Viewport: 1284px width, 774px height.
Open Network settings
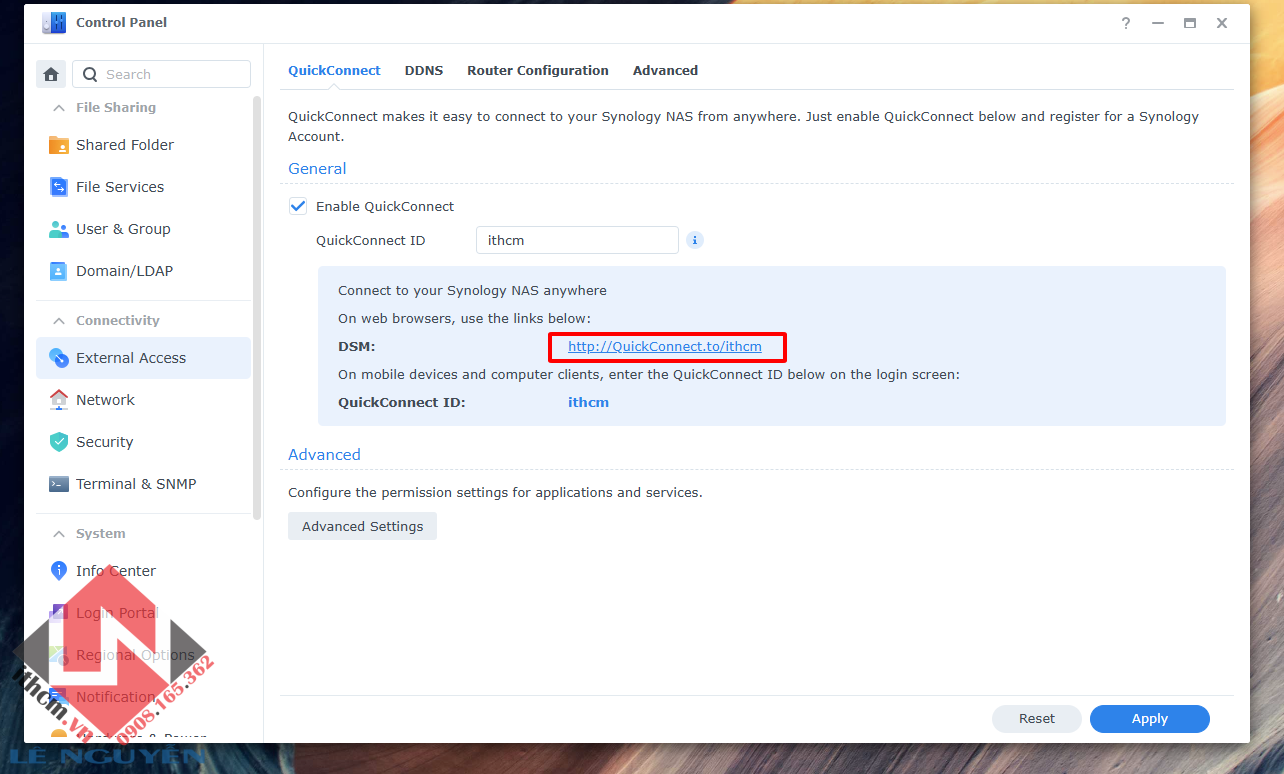(144, 400)
